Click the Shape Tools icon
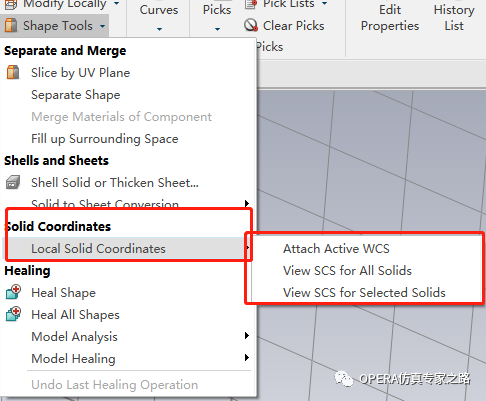Screen dimensions: 486x401 [11, 25]
